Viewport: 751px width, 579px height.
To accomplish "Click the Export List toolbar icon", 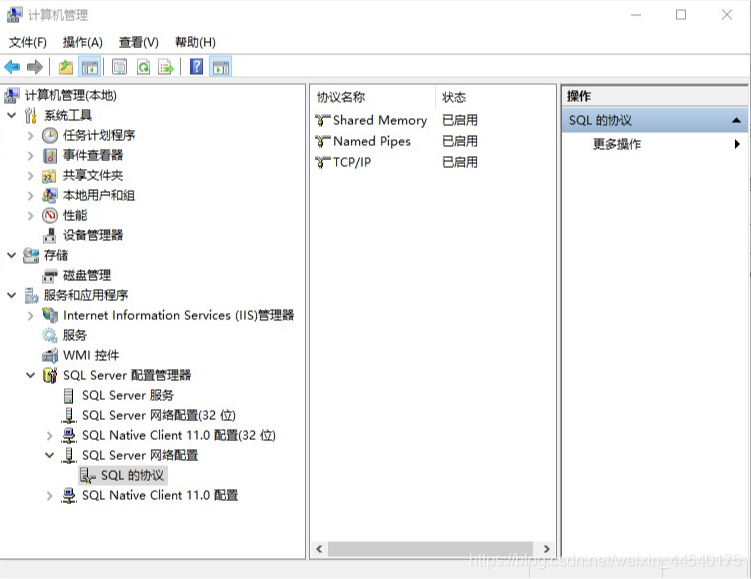I will pyautogui.click(x=166, y=67).
